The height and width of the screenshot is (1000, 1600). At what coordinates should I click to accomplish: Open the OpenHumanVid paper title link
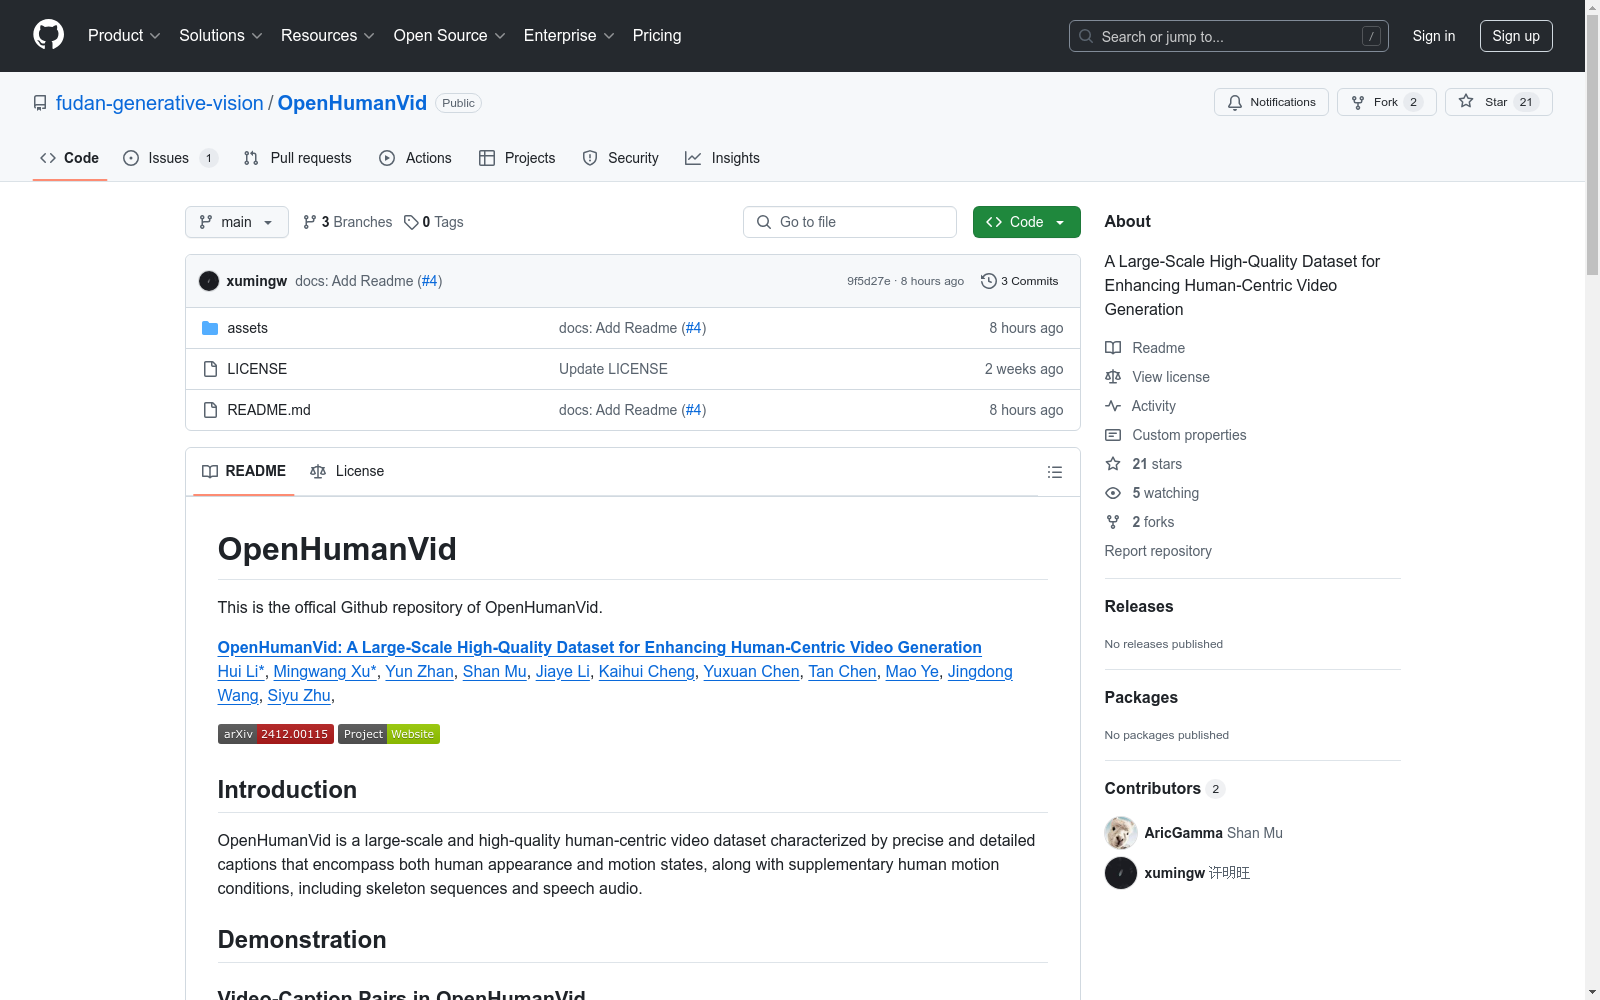(x=600, y=647)
